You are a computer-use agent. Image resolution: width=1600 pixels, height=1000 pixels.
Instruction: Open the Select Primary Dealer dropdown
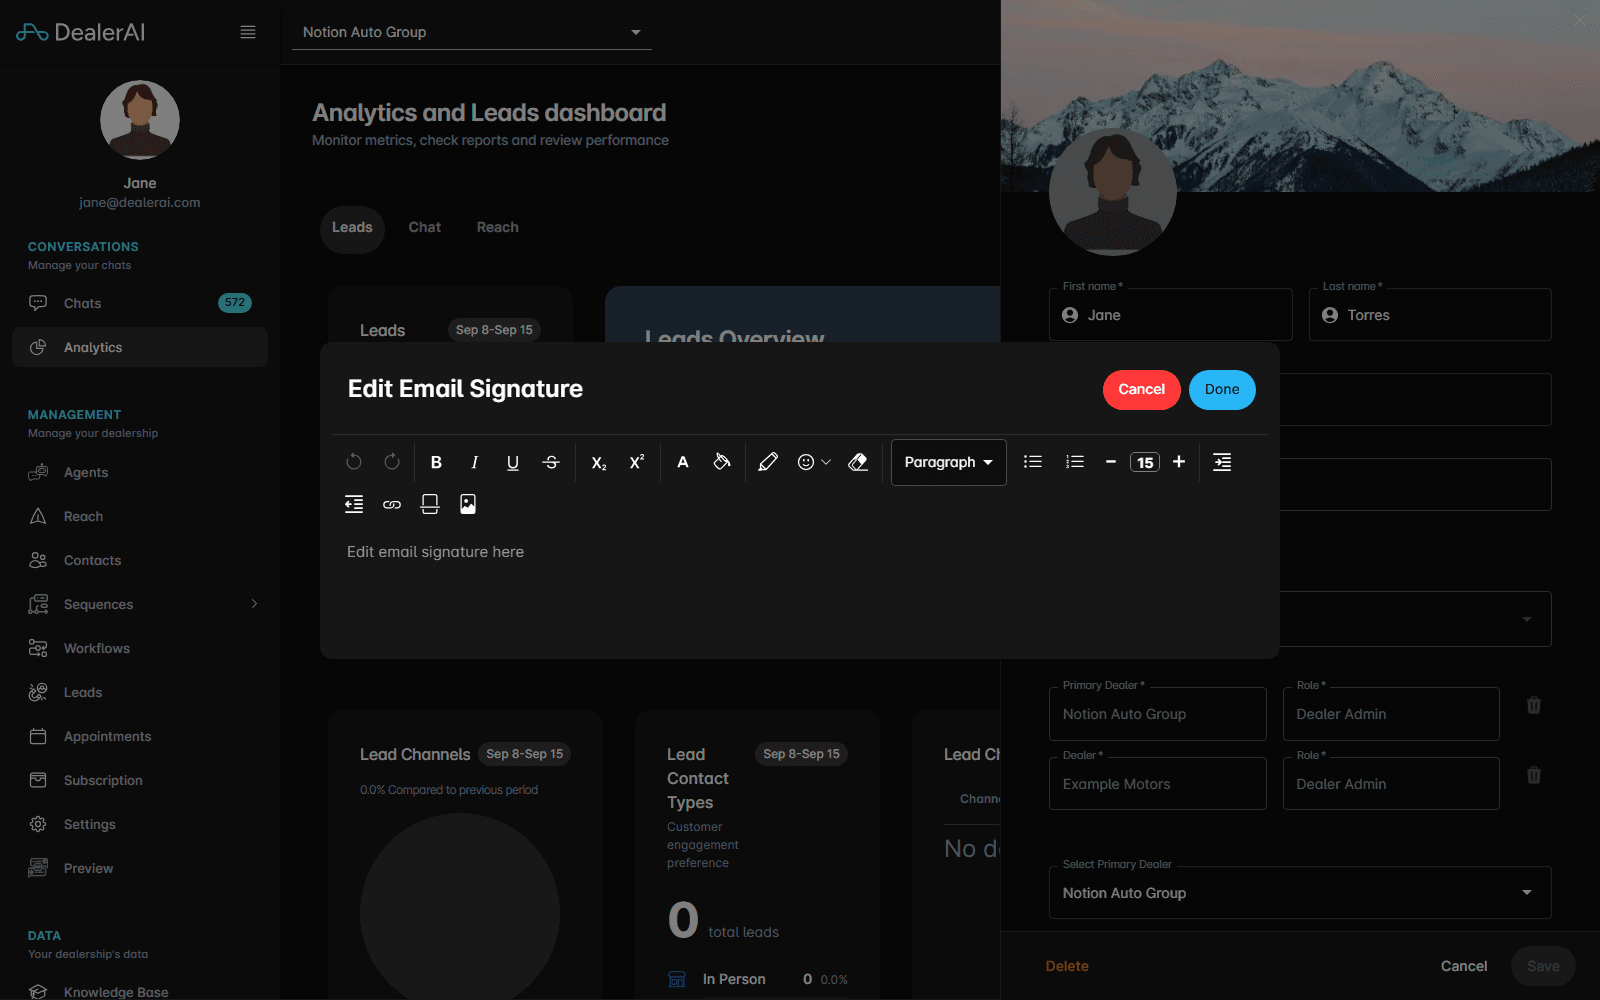tap(1300, 893)
